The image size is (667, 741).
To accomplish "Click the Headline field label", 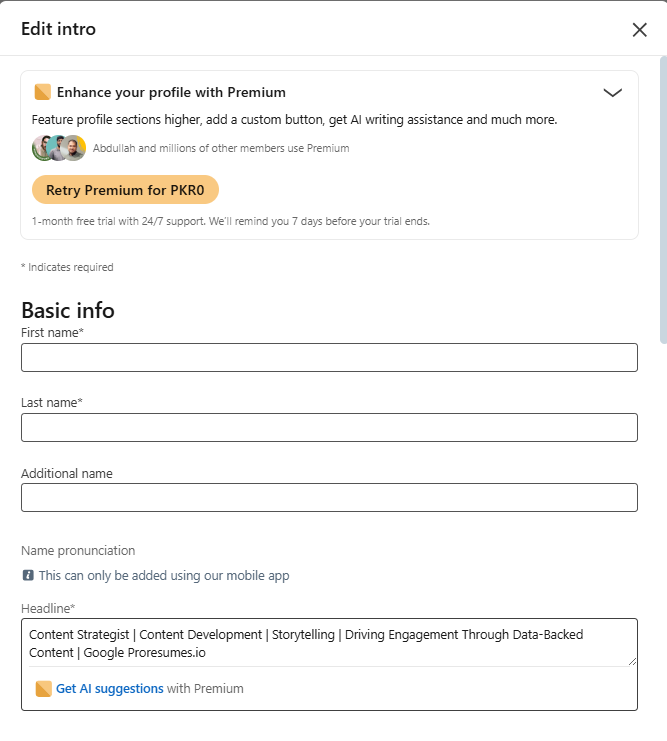I will (x=48, y=608).
